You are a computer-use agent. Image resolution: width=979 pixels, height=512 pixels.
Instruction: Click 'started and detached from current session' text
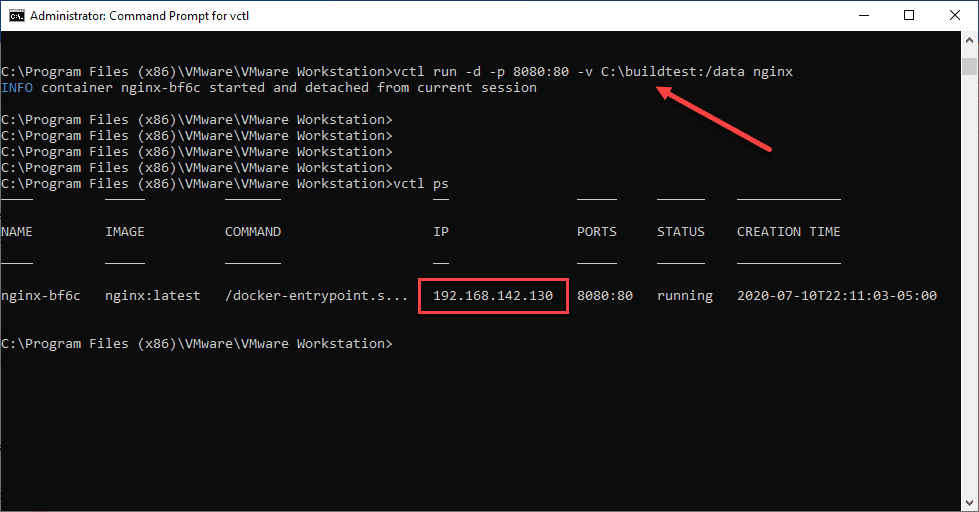point(373,88)
